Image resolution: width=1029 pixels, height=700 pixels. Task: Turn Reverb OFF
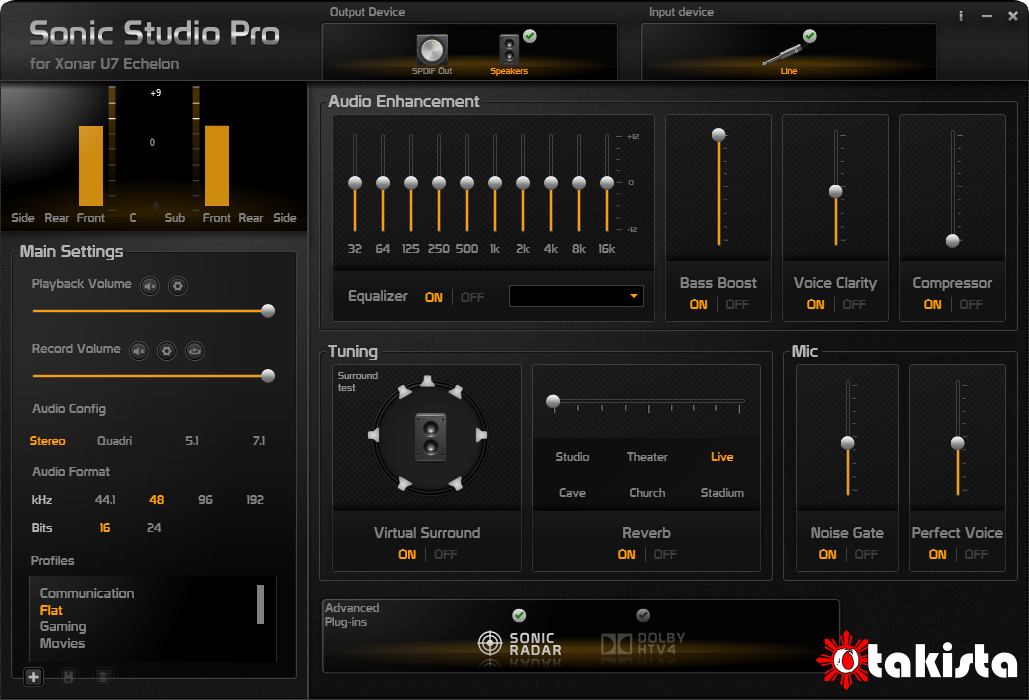pyautogui.click(x=665, y=554)
